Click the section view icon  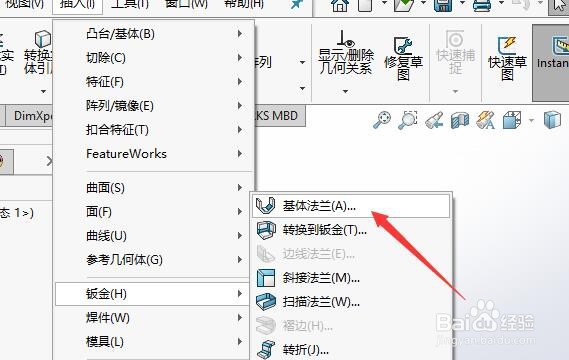(x=460, y=120)
